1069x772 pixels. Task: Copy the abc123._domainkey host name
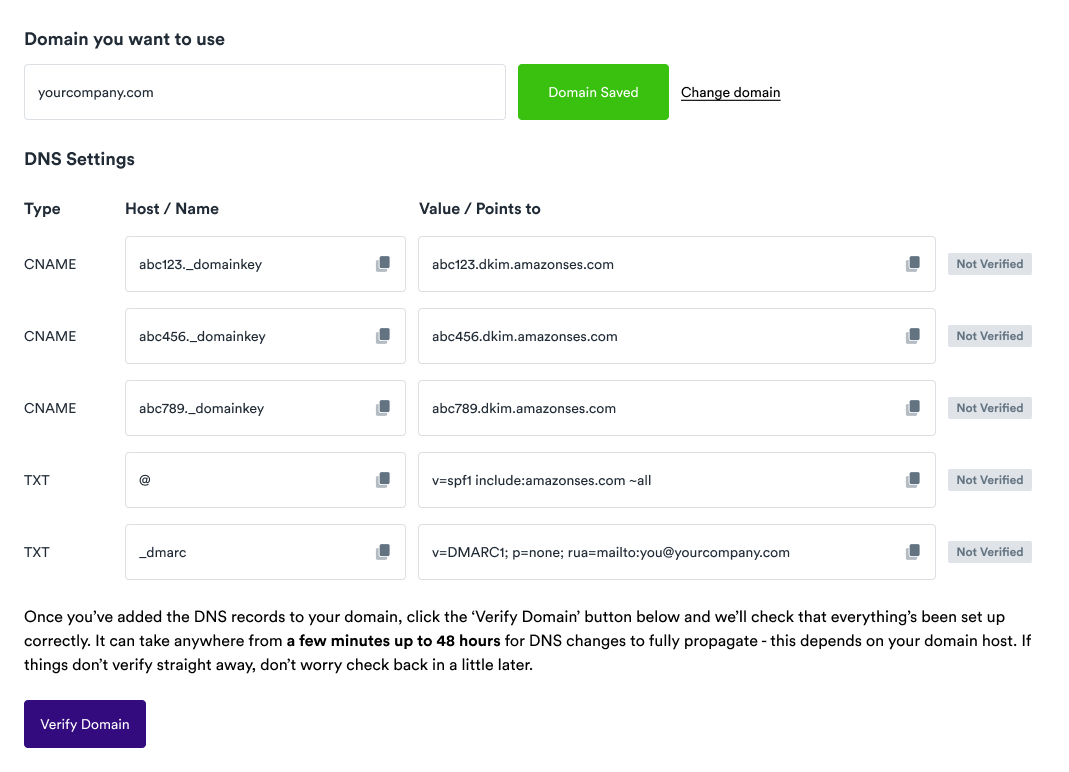coord(382,264)
